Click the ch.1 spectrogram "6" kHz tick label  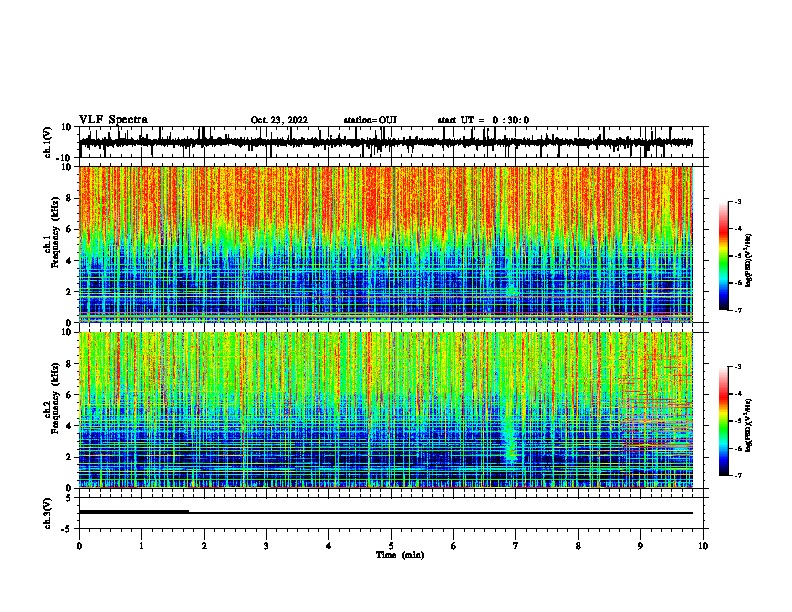pyautogui.click(x=69, y=229)
